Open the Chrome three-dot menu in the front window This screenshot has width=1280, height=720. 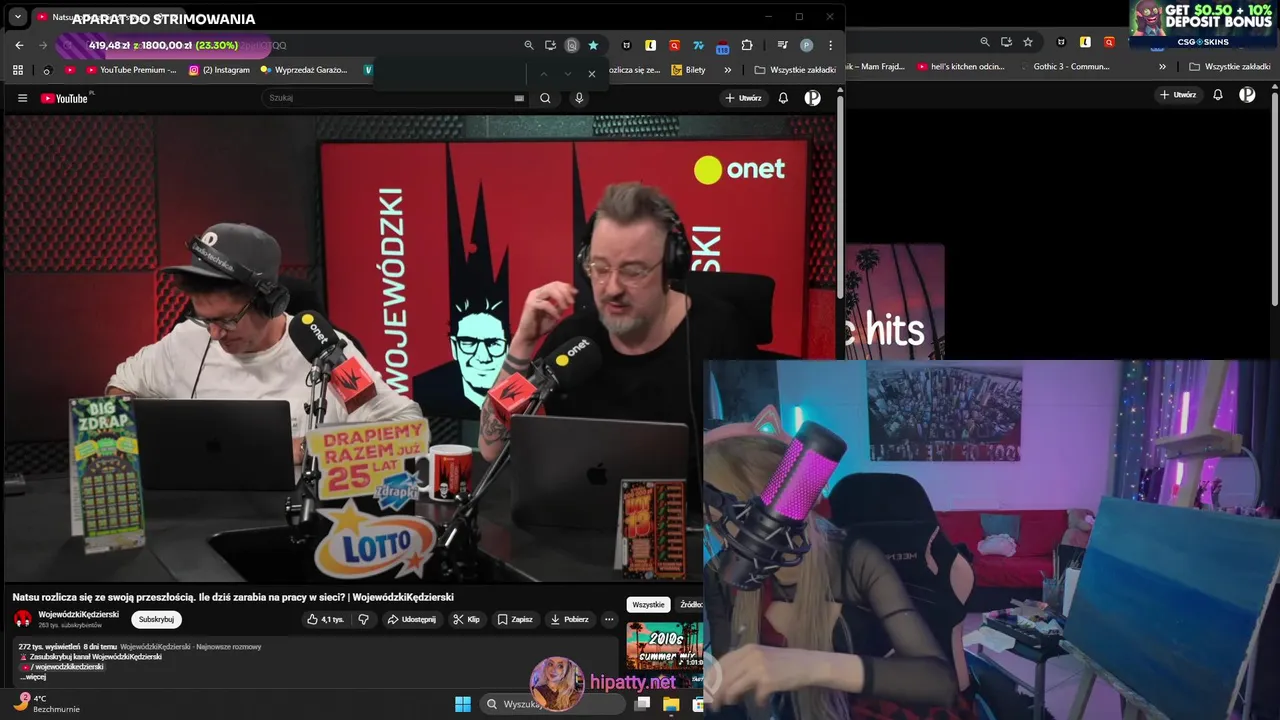pos(830,45)
